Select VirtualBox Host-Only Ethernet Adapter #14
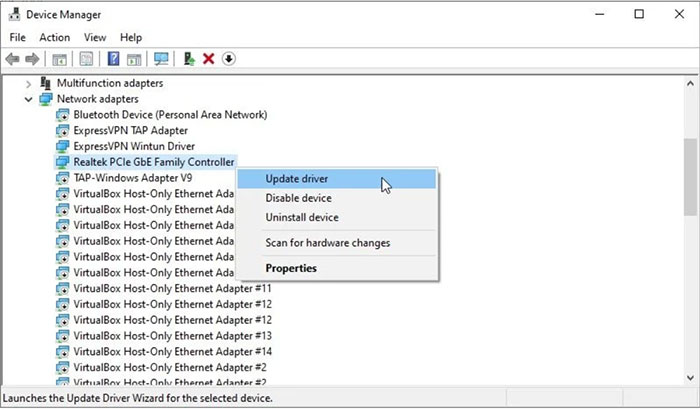Image resolution: width=700 pixels, height=410 pixels. tap(172, 351)
